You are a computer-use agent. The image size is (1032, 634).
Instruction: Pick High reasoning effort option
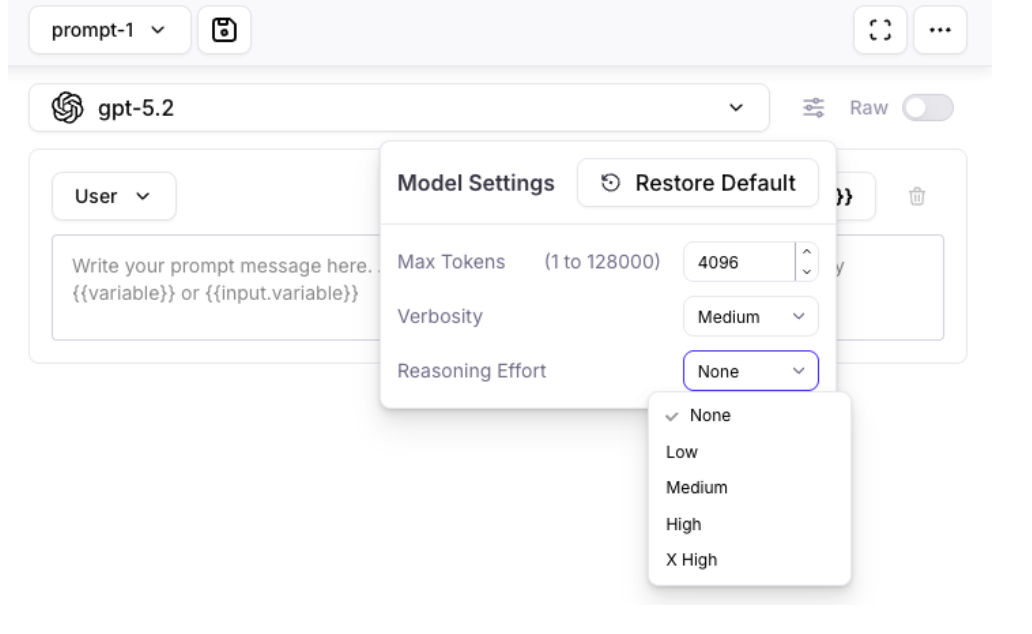[x=684, y=524]
